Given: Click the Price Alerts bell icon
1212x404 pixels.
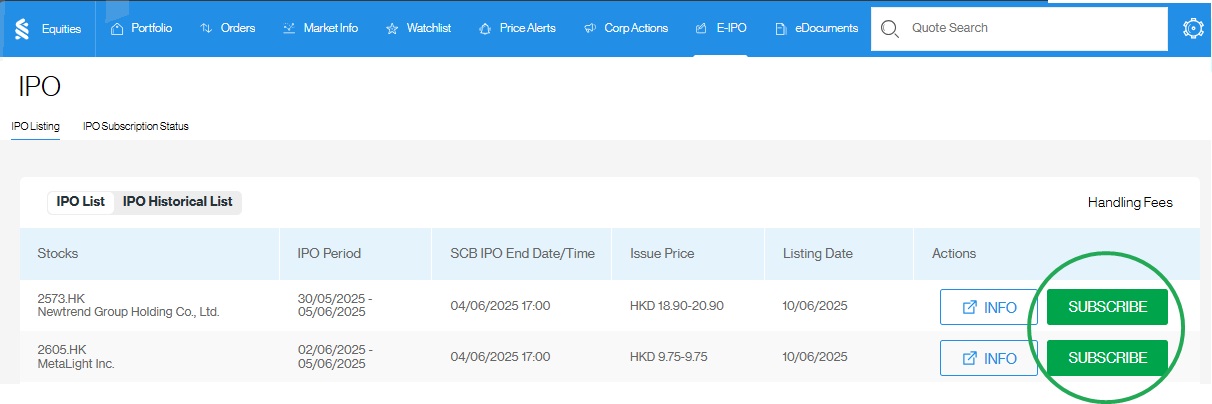Looking at the screenshot, I should (x=486, y=28).
